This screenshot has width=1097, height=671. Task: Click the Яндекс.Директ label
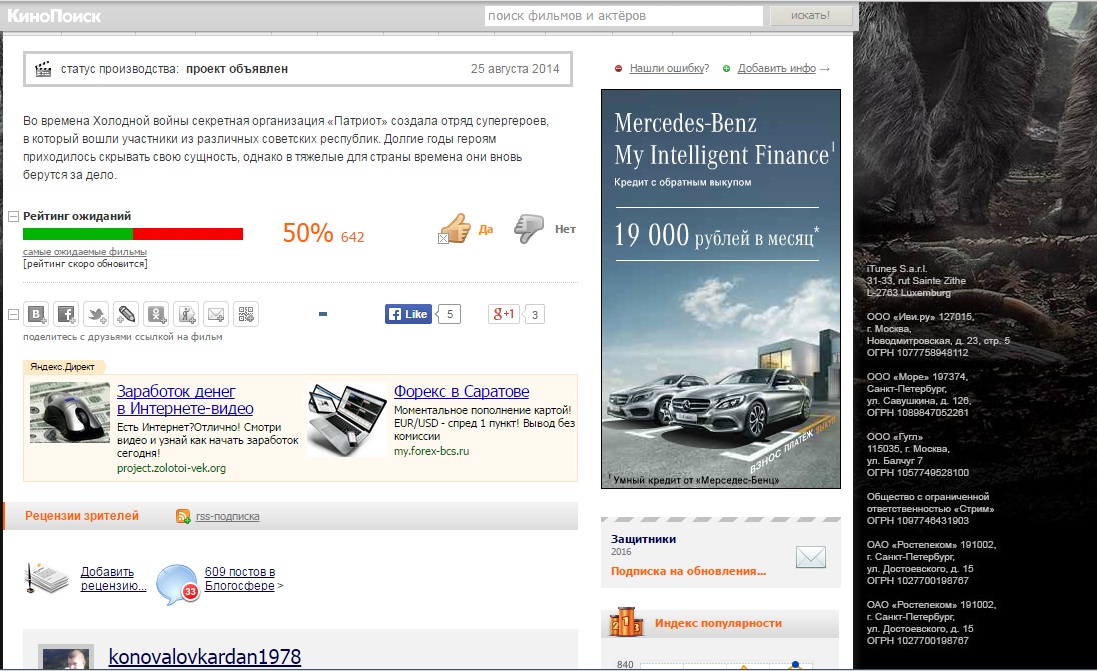pos(62,367)
